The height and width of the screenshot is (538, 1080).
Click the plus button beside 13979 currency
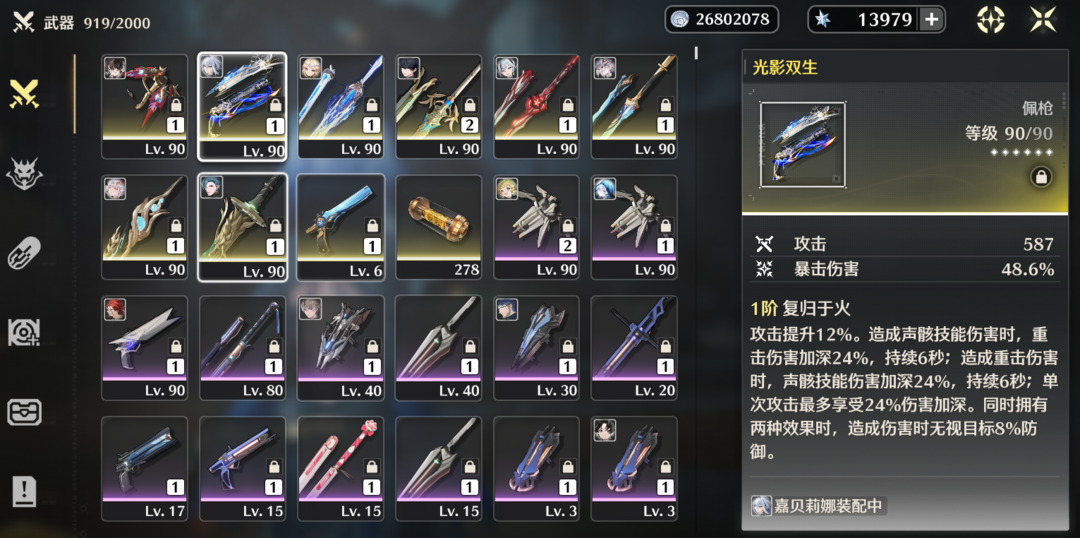(x=931, y=20)
